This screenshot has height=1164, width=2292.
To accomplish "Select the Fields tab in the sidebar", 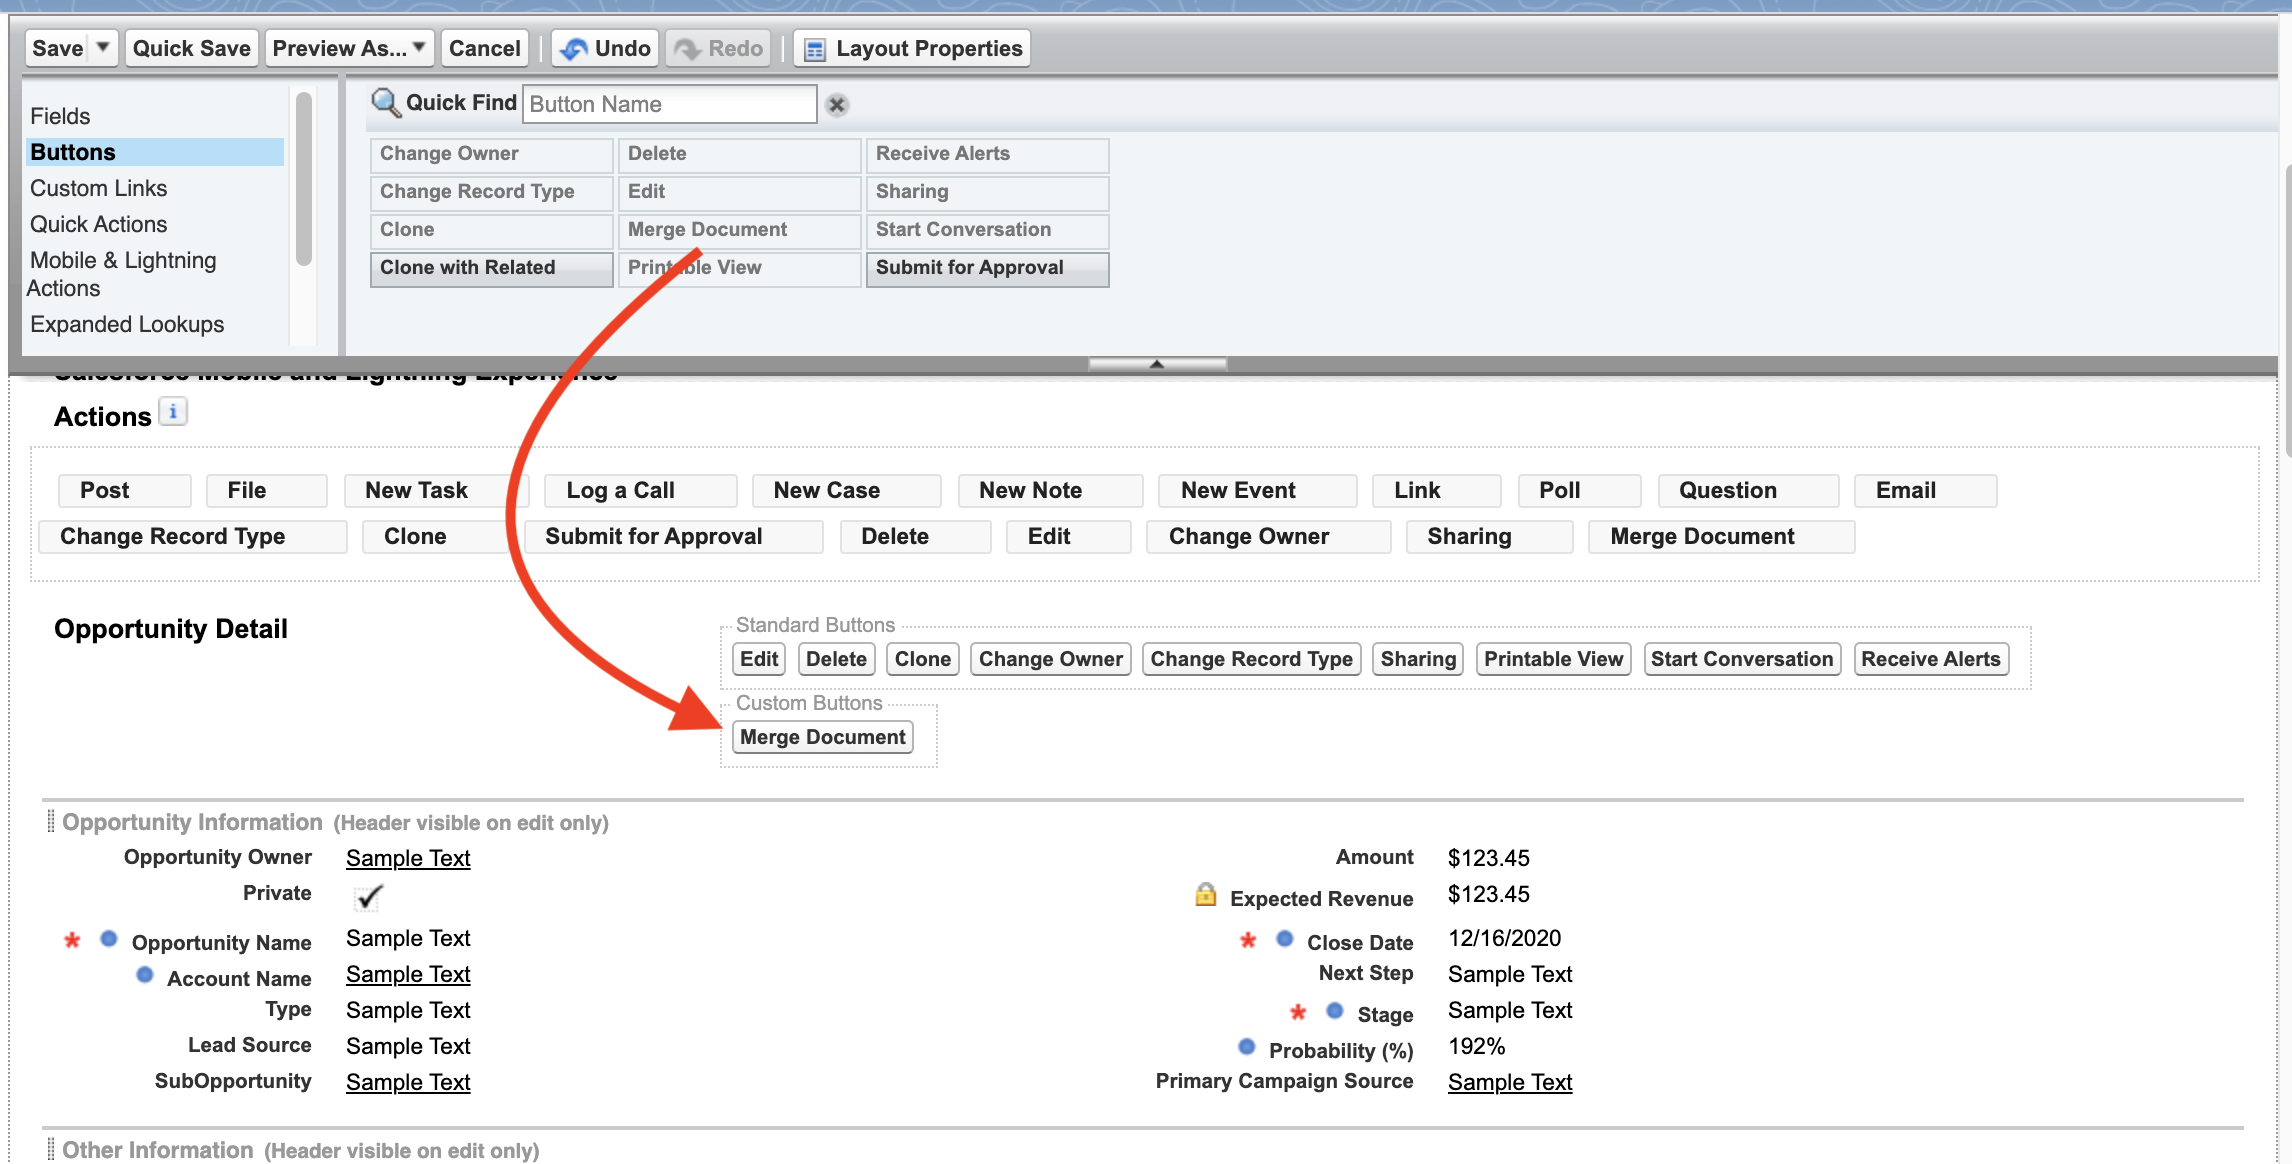I will pyautogui.click(x=59, y=116).
